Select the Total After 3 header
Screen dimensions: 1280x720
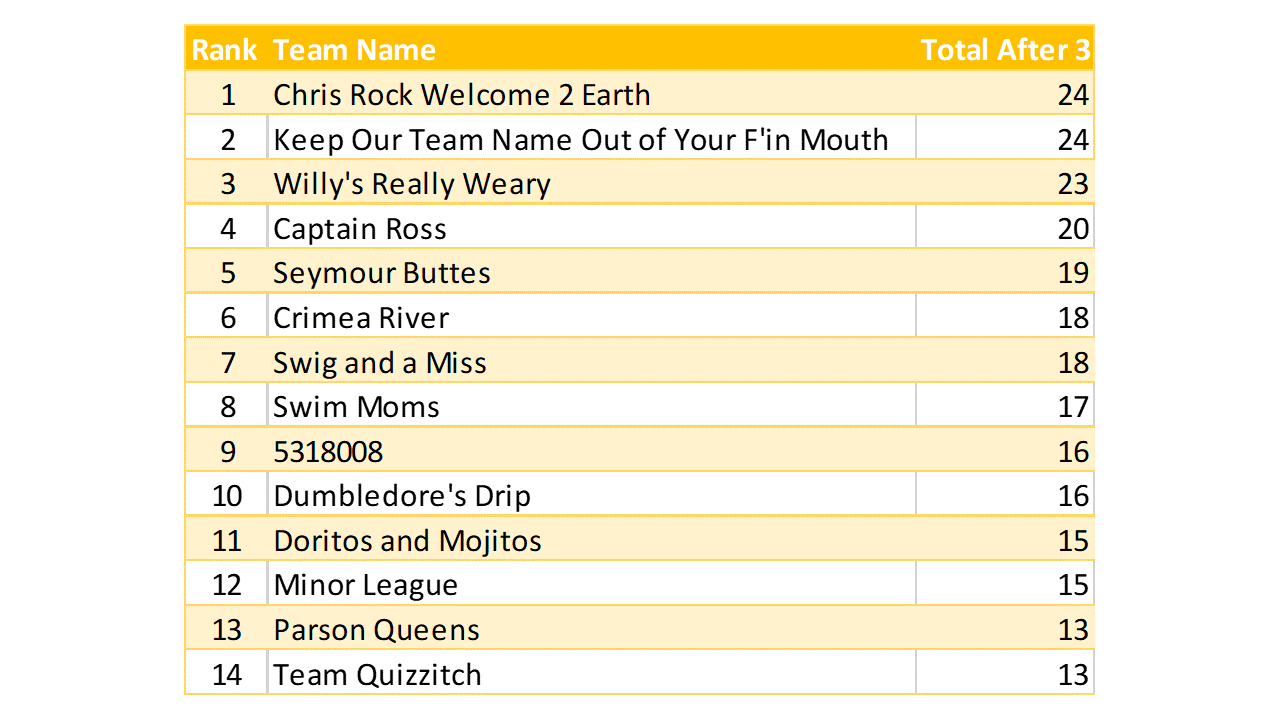click(x=1005, y=50)
